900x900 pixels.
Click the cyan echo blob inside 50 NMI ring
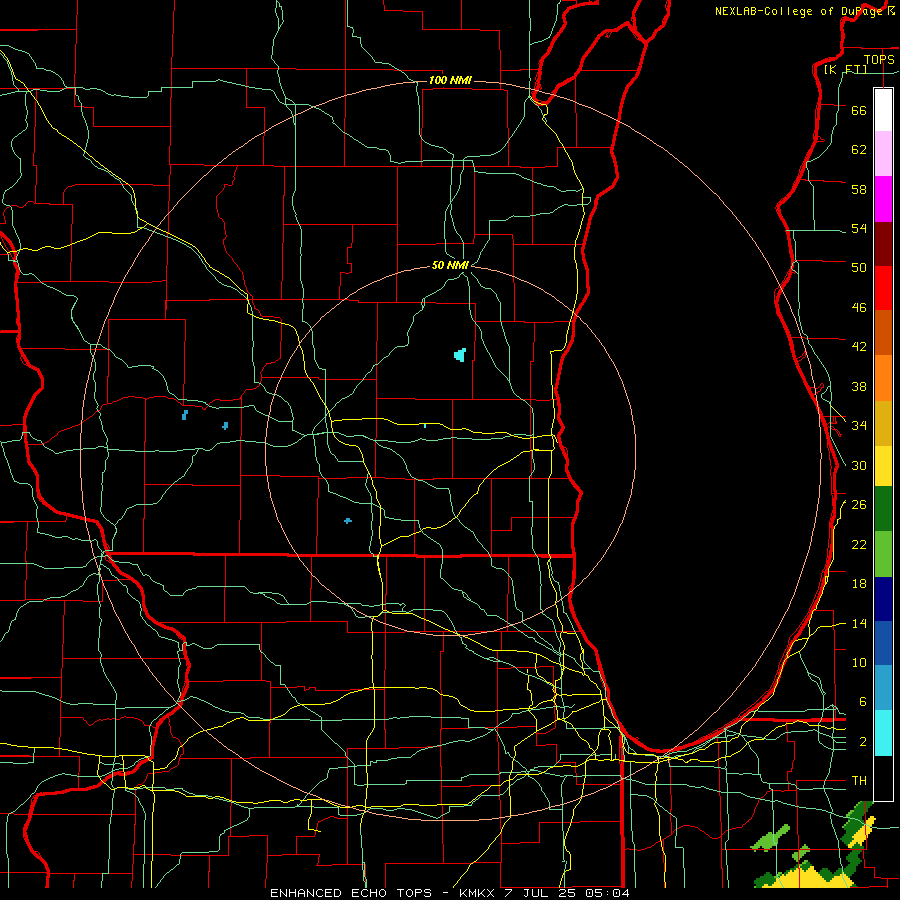click(x=460, y=355)
